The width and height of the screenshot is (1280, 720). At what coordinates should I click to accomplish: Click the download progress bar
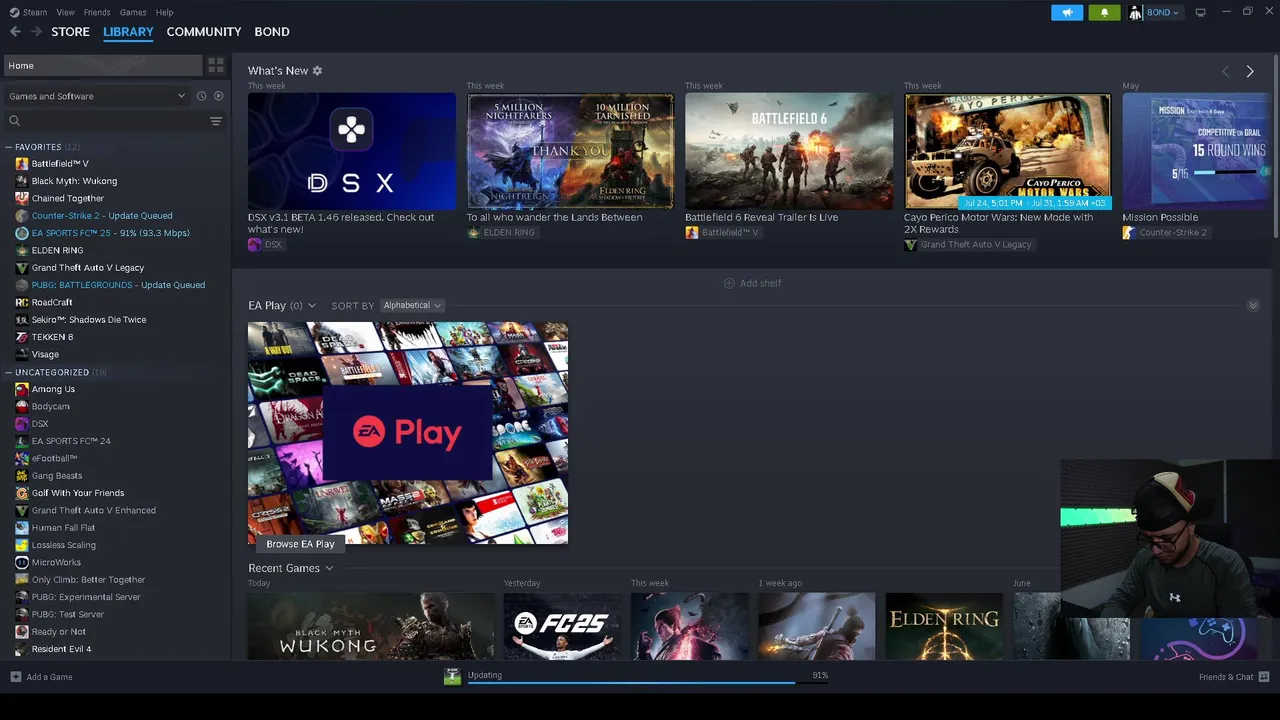[649, 682]
